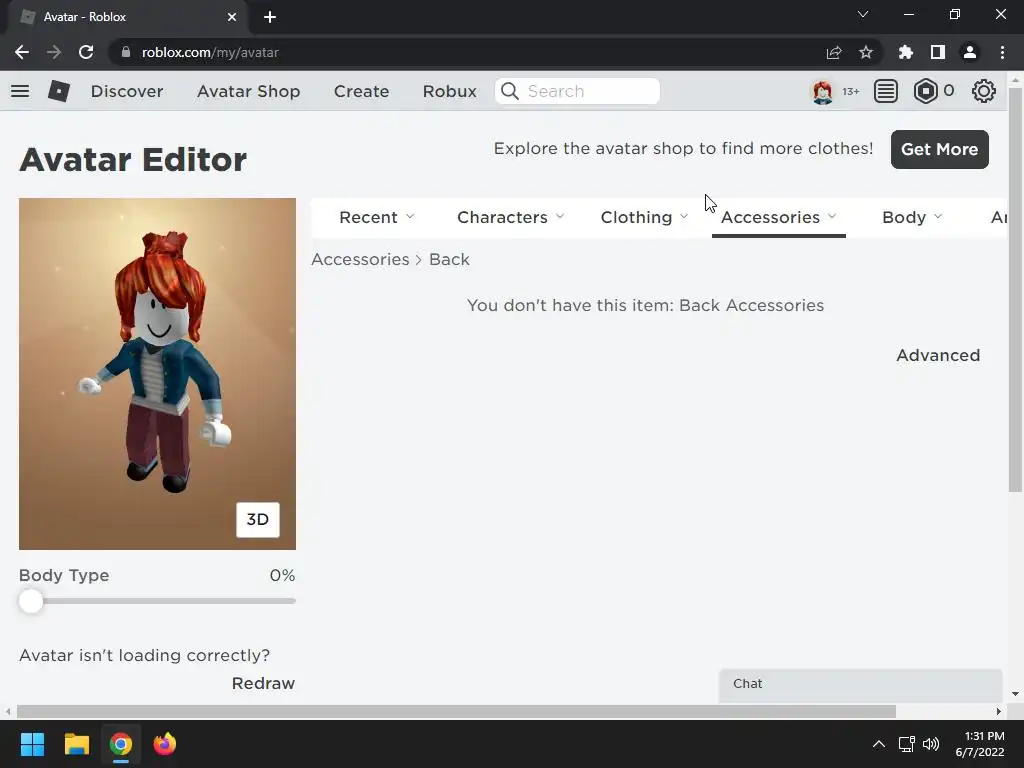The height and width of the screenshot is (768, 1024).
Task: Click the Get More button
Action: click(x=940, y=150)
